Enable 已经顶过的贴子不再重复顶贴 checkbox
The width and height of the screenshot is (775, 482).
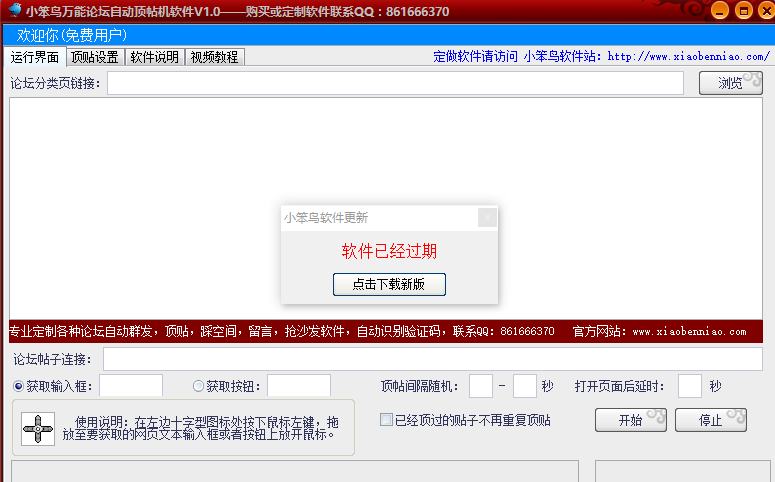[386, 420]
